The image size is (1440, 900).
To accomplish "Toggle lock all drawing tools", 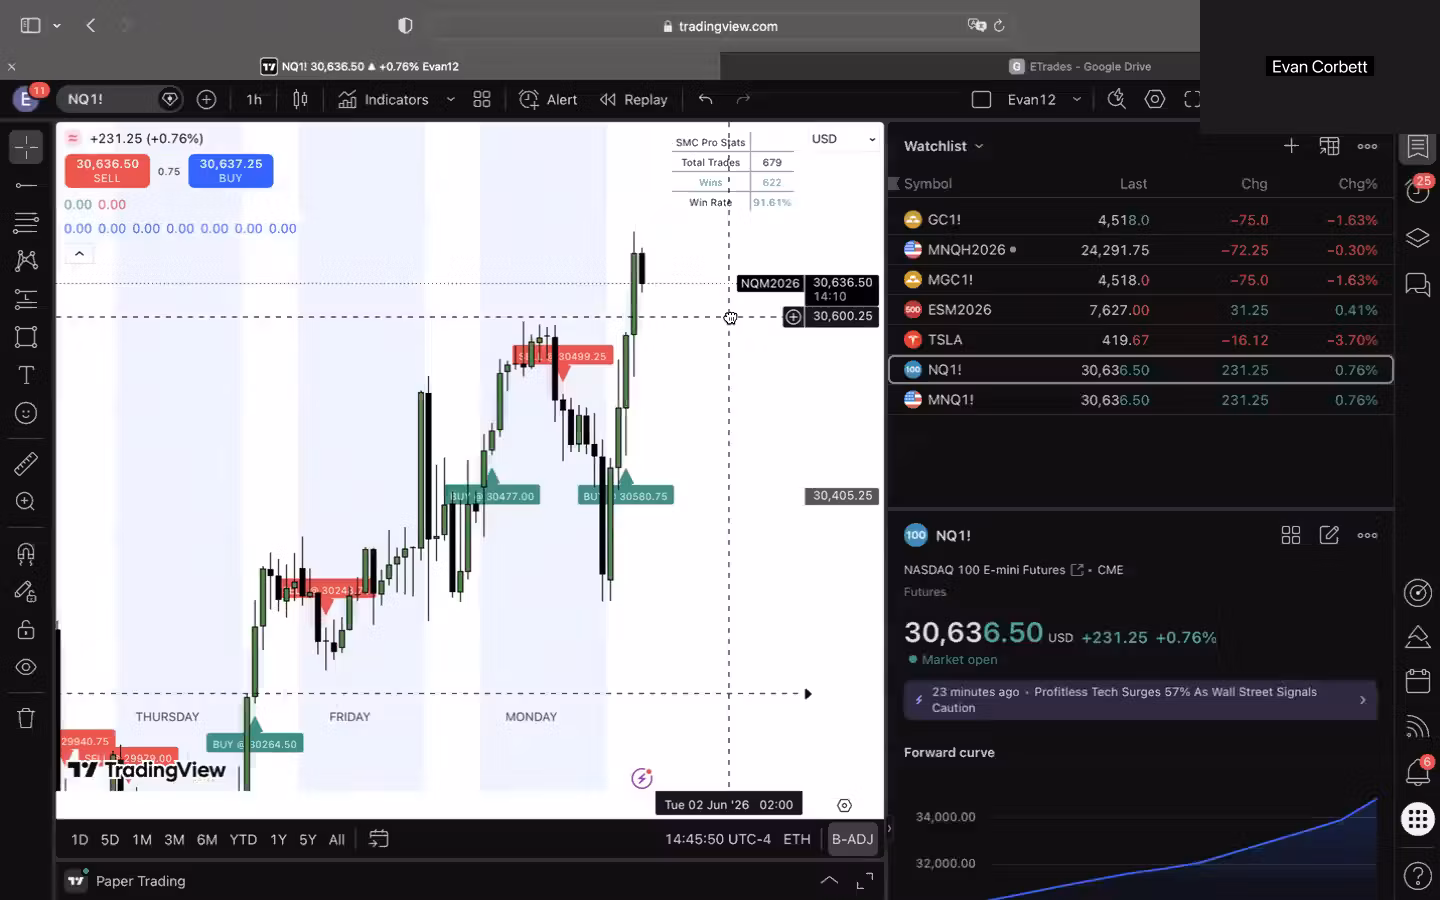I will coord(26,629).
